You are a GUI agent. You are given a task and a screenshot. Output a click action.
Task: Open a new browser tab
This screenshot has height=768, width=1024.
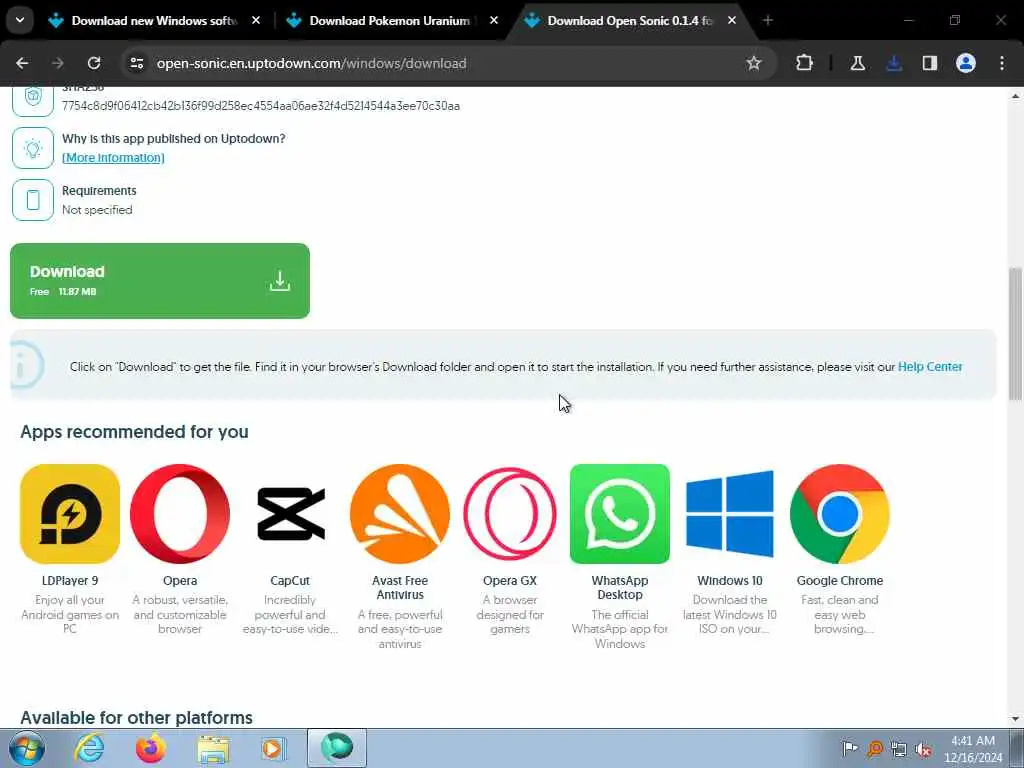(x=768, y=21)
